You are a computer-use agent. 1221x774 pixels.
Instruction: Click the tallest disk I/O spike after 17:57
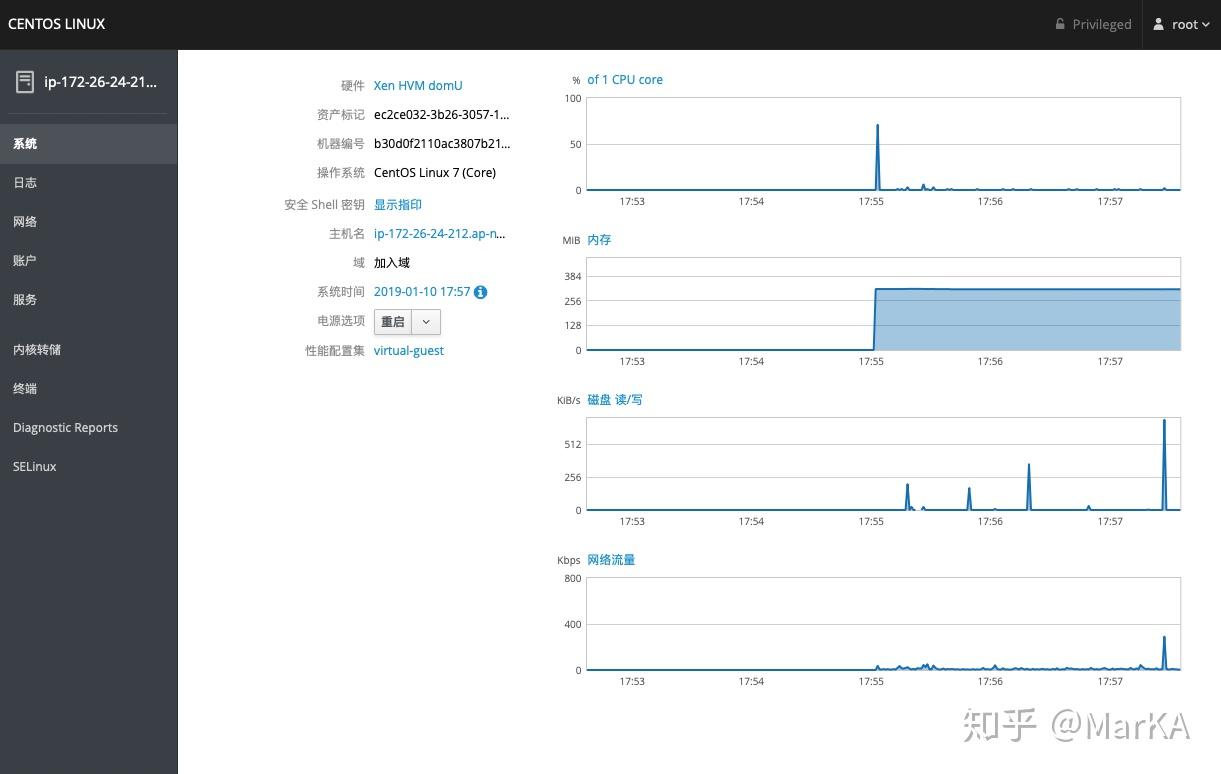point(1164,465)
